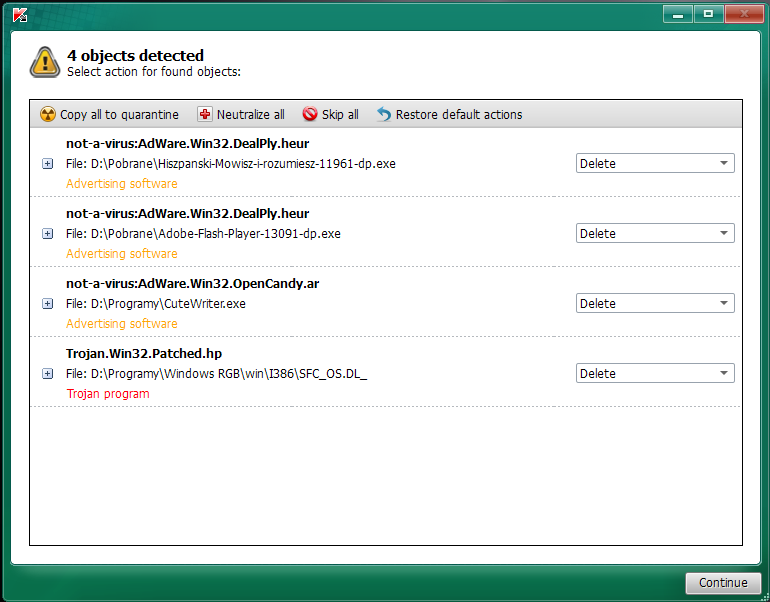Image resolution: width=770 pixels, height=602 pixels.
Task: Click the quarantine radiation icon in the toolbar
Action: (48, 114)
